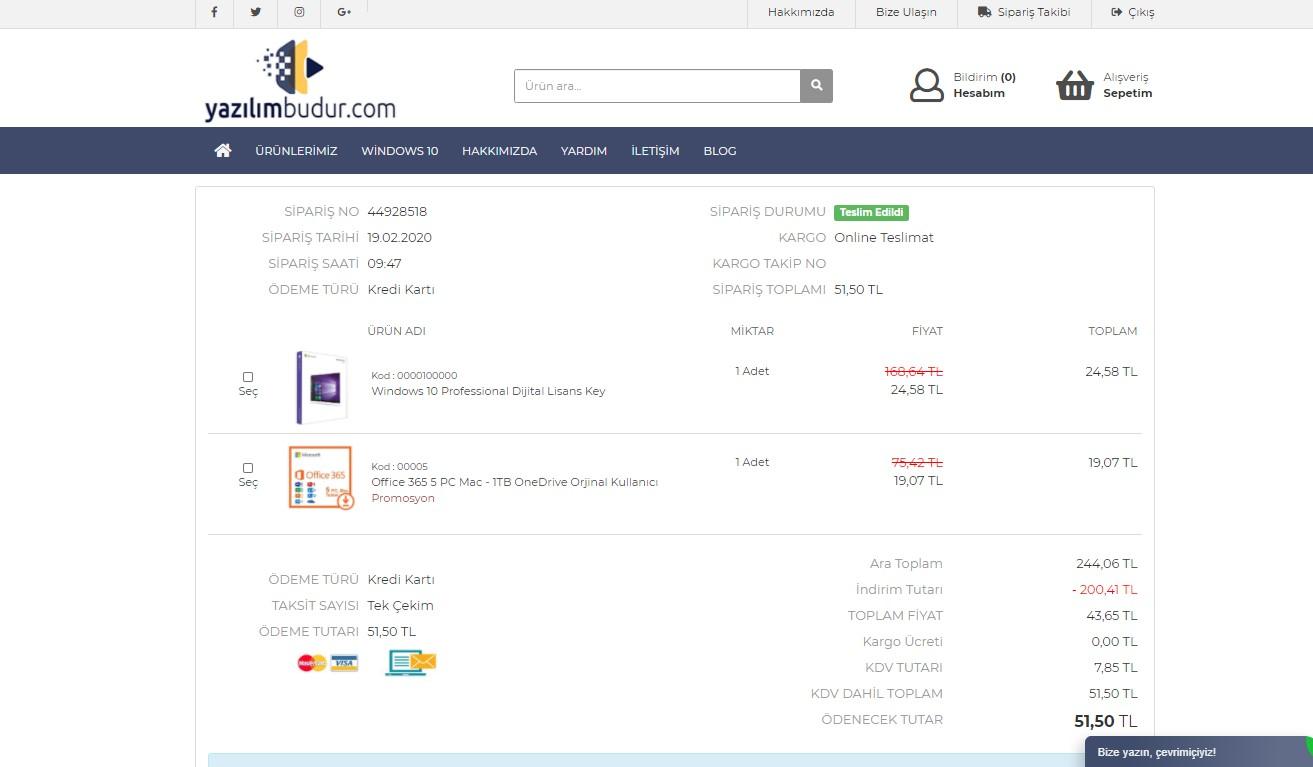Image resolution: width=1313 pixels, height=767 pixels.
Task: Click the Kargo Ücreti value 0,00 TL
Action: pos(1114,642)
